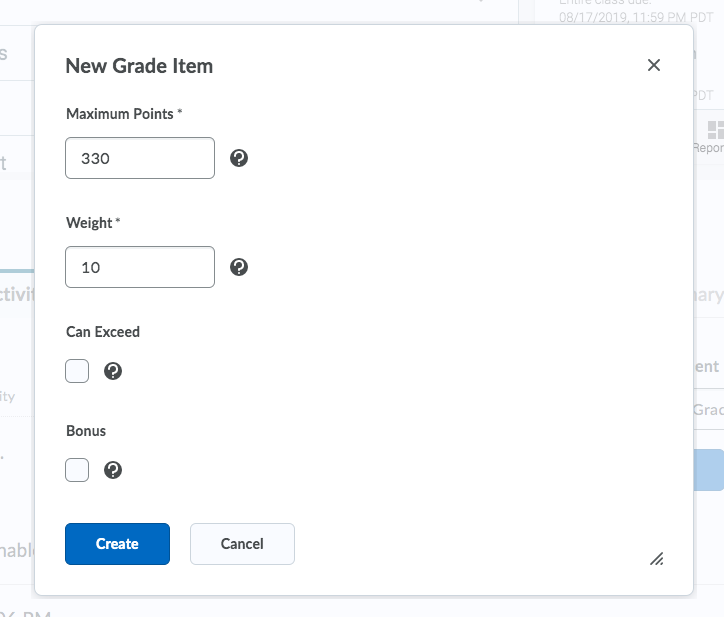Click the Can Exceed label text
The height and width of the screenshot is (617, 724).
[103, 332]
